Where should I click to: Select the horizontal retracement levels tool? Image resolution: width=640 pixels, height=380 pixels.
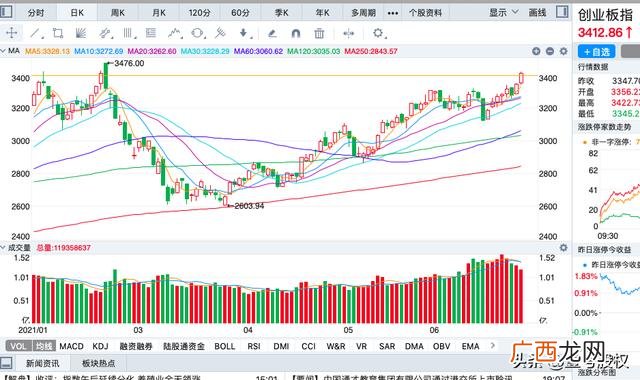tap(151, 33)
